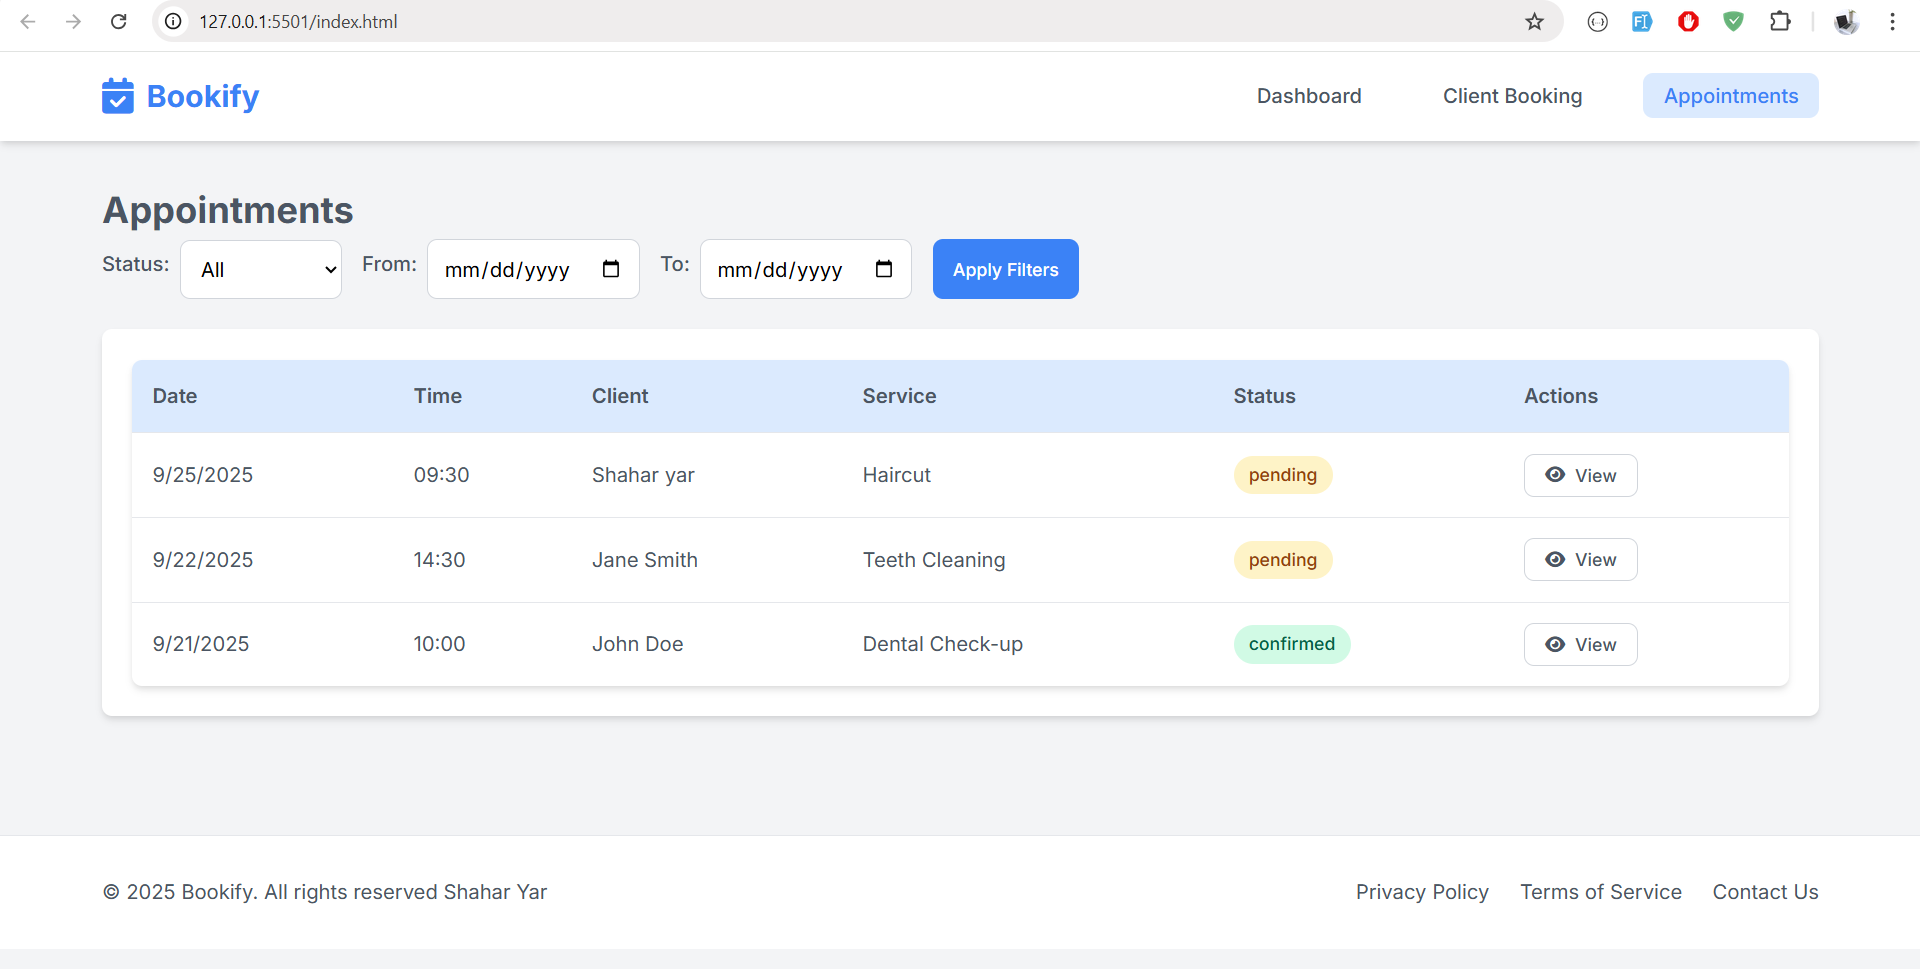
Task: Click the red Opera extension icon
Action: (1688, 22)
